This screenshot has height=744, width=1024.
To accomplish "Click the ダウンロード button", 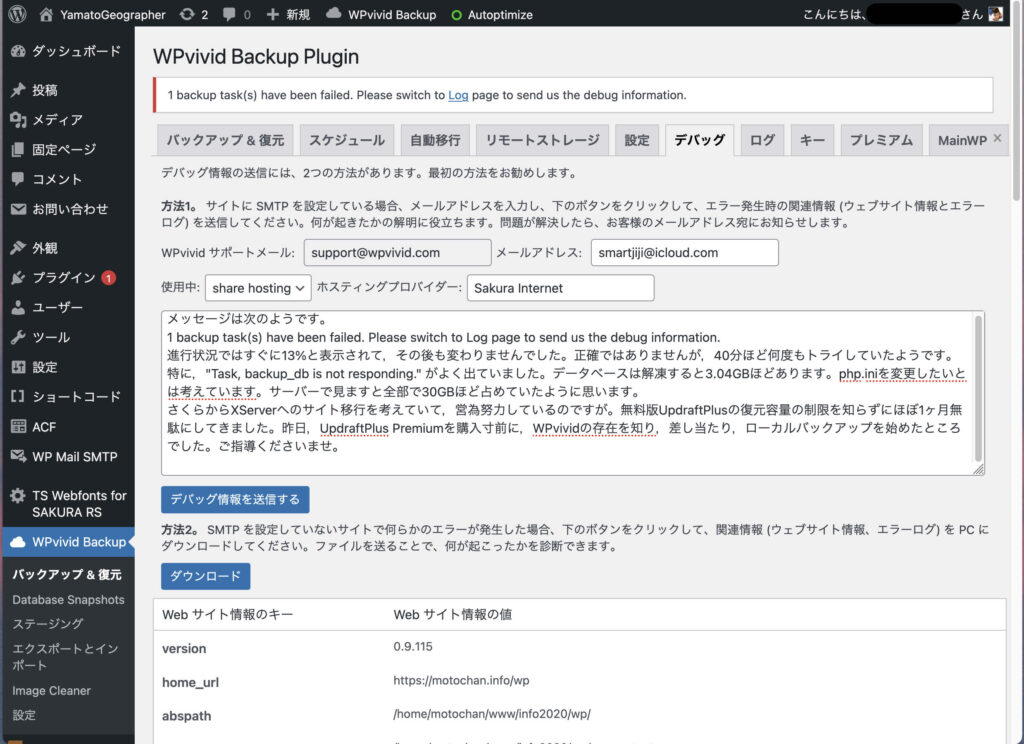I will point(206,576).
